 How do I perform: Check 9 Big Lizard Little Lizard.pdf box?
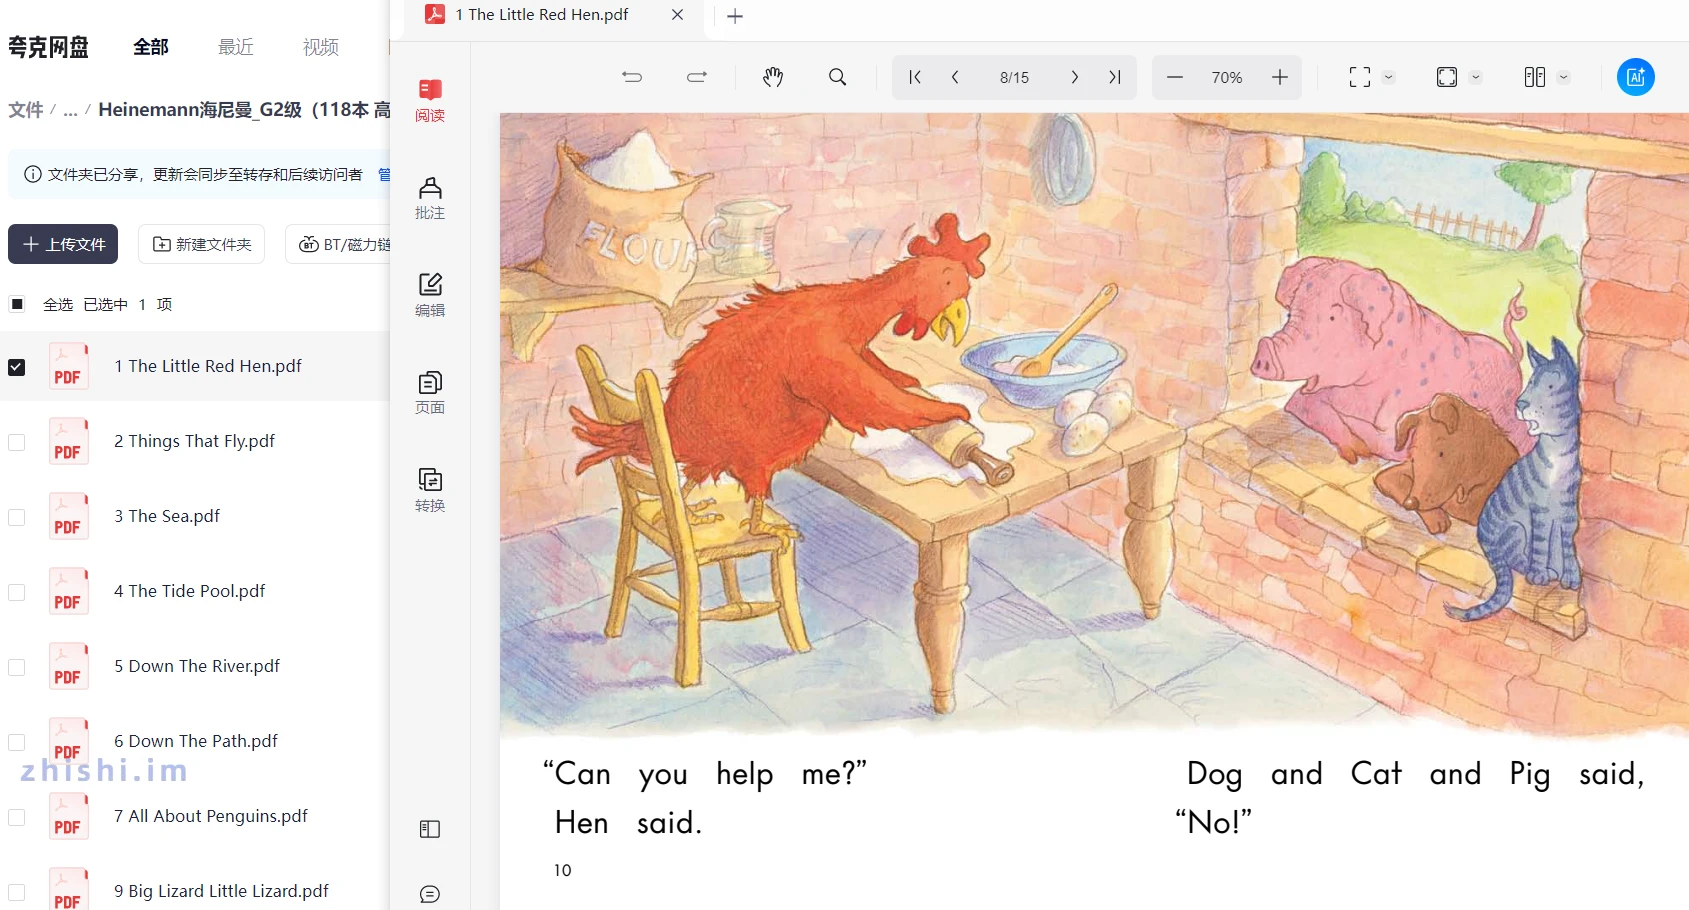pyautogui.click(x=17, y=892)
